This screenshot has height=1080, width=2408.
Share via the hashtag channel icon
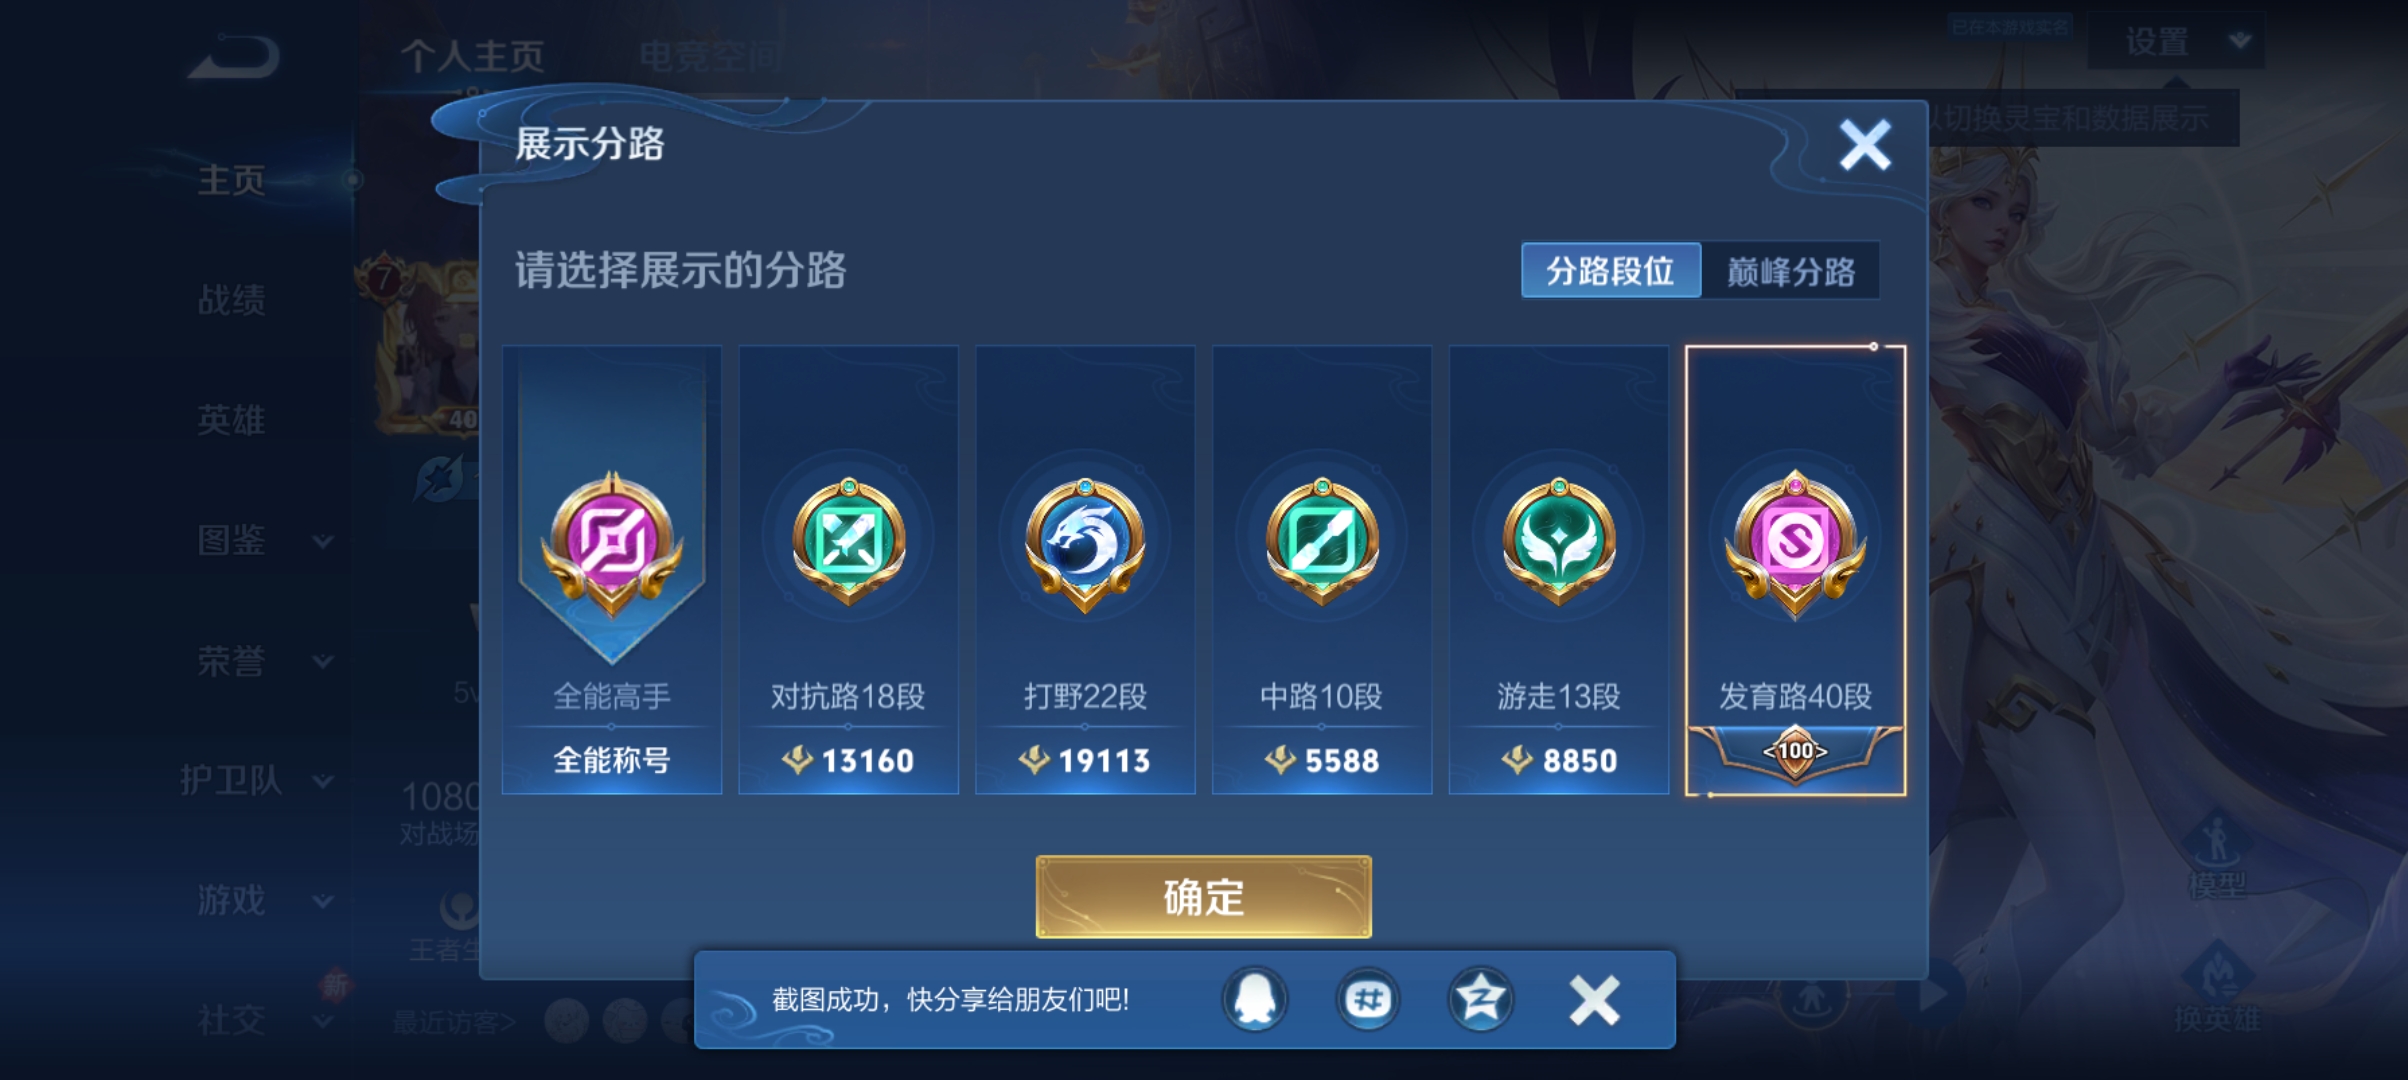(1368, 999)
